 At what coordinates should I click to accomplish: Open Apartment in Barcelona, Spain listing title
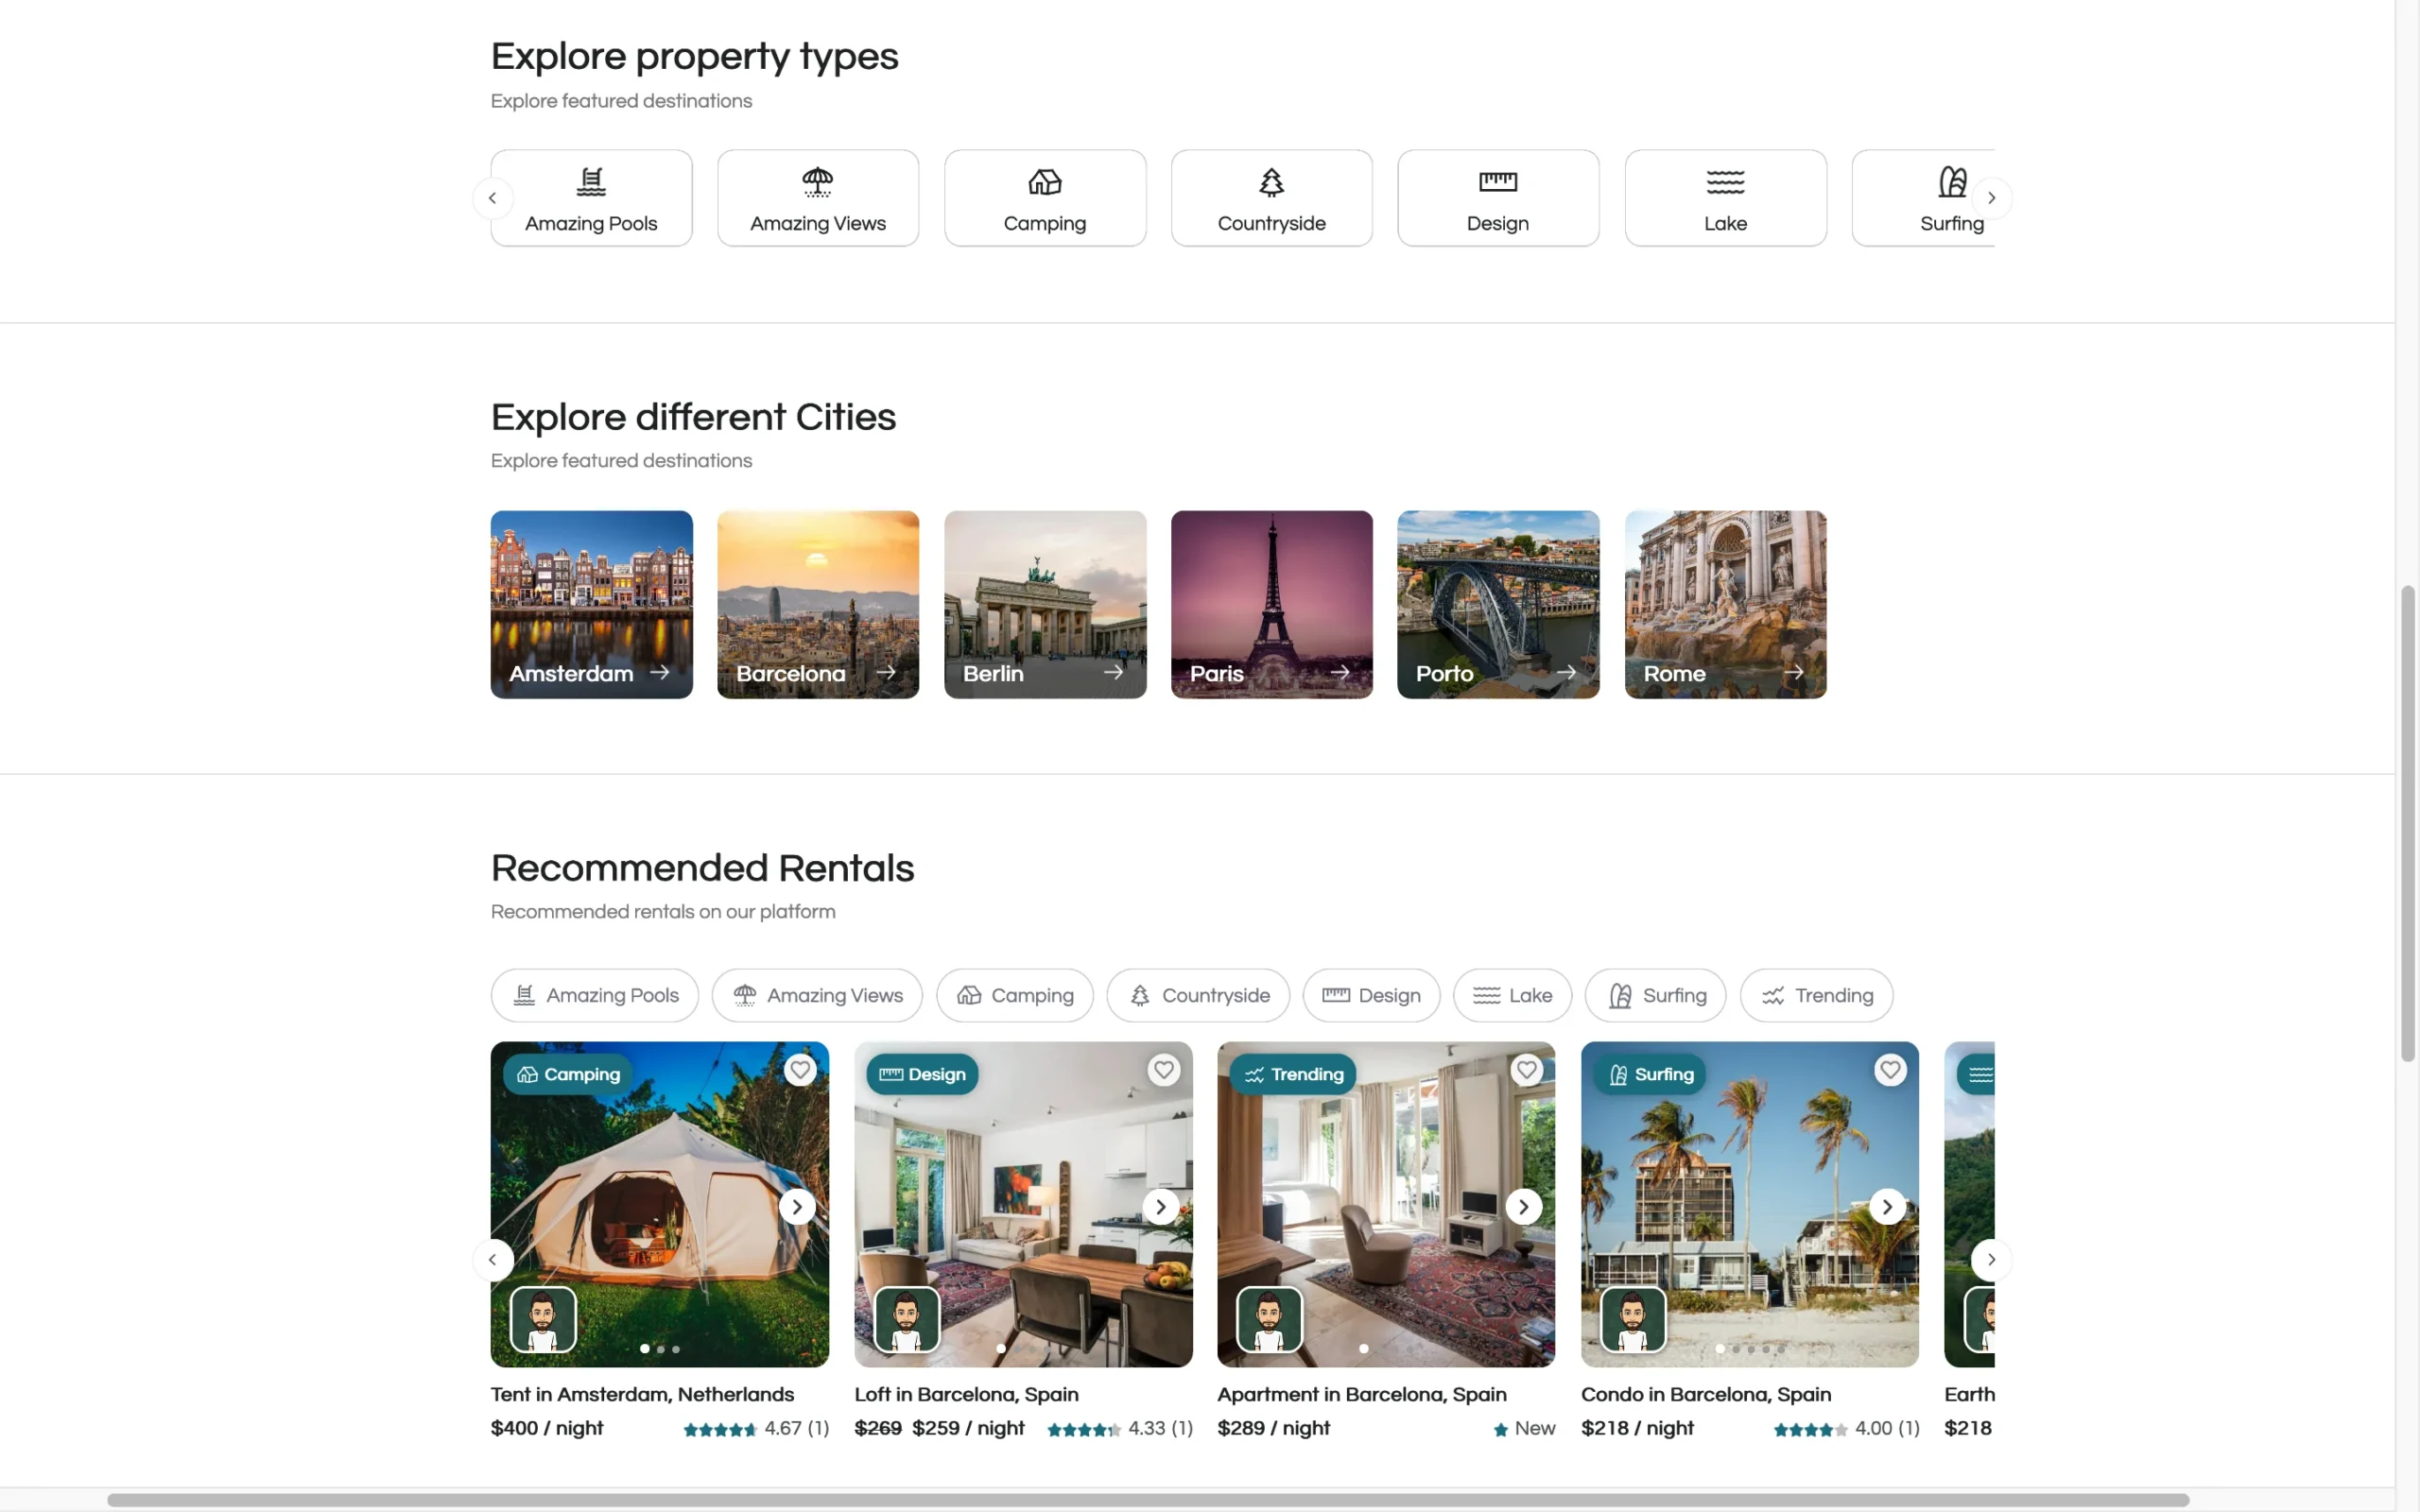point(1361,1394)
